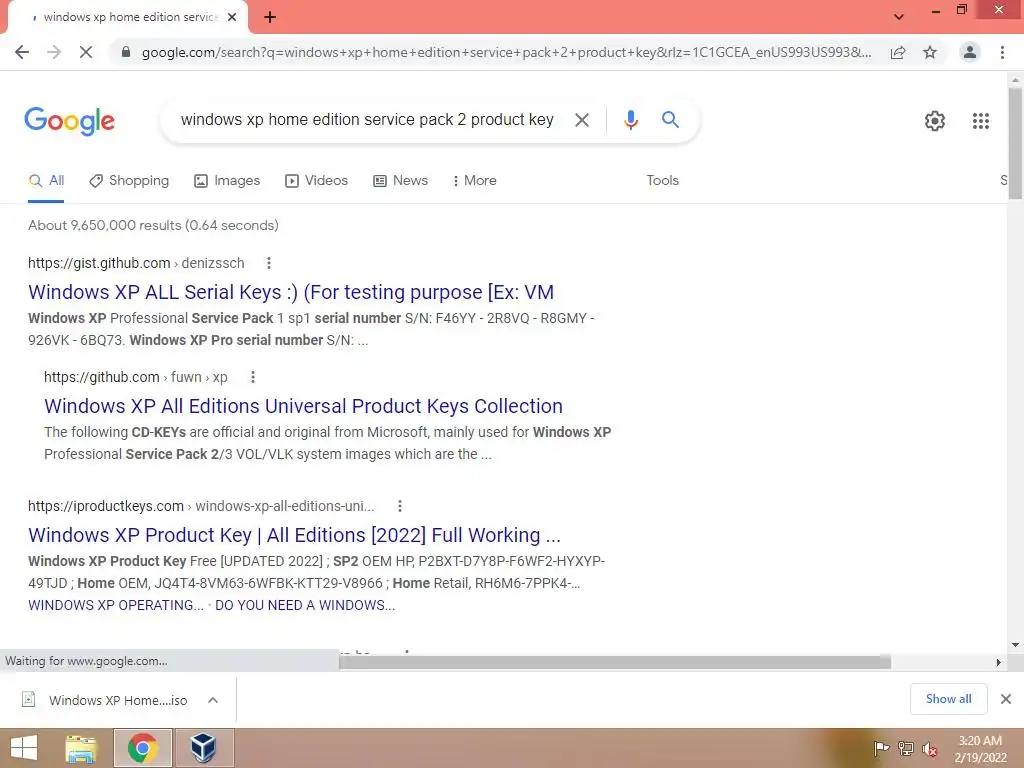Click the muted volume tray icon
The width and height of the screenshot is (1024, 768).
[929, 749]
